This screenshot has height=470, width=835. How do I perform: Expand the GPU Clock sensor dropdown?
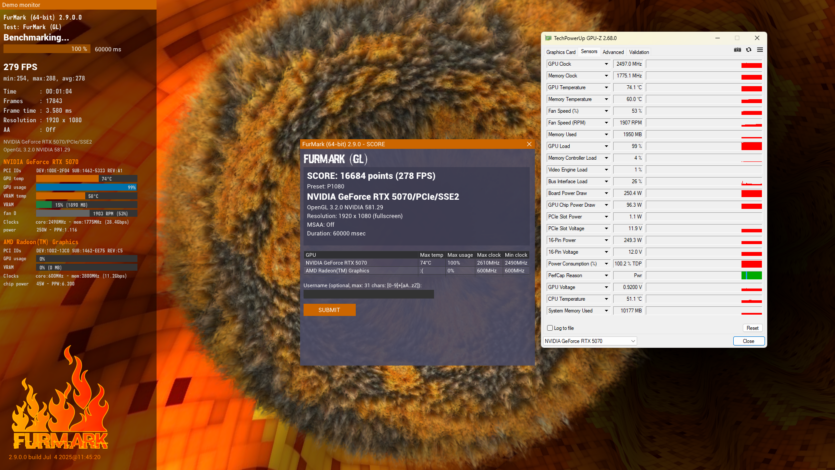click(606, 63)
